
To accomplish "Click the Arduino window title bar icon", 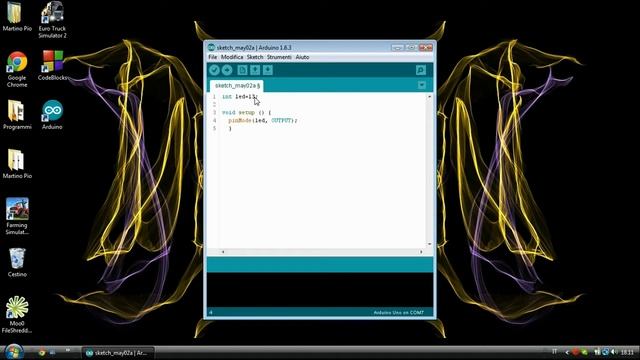I will [211, 47].
